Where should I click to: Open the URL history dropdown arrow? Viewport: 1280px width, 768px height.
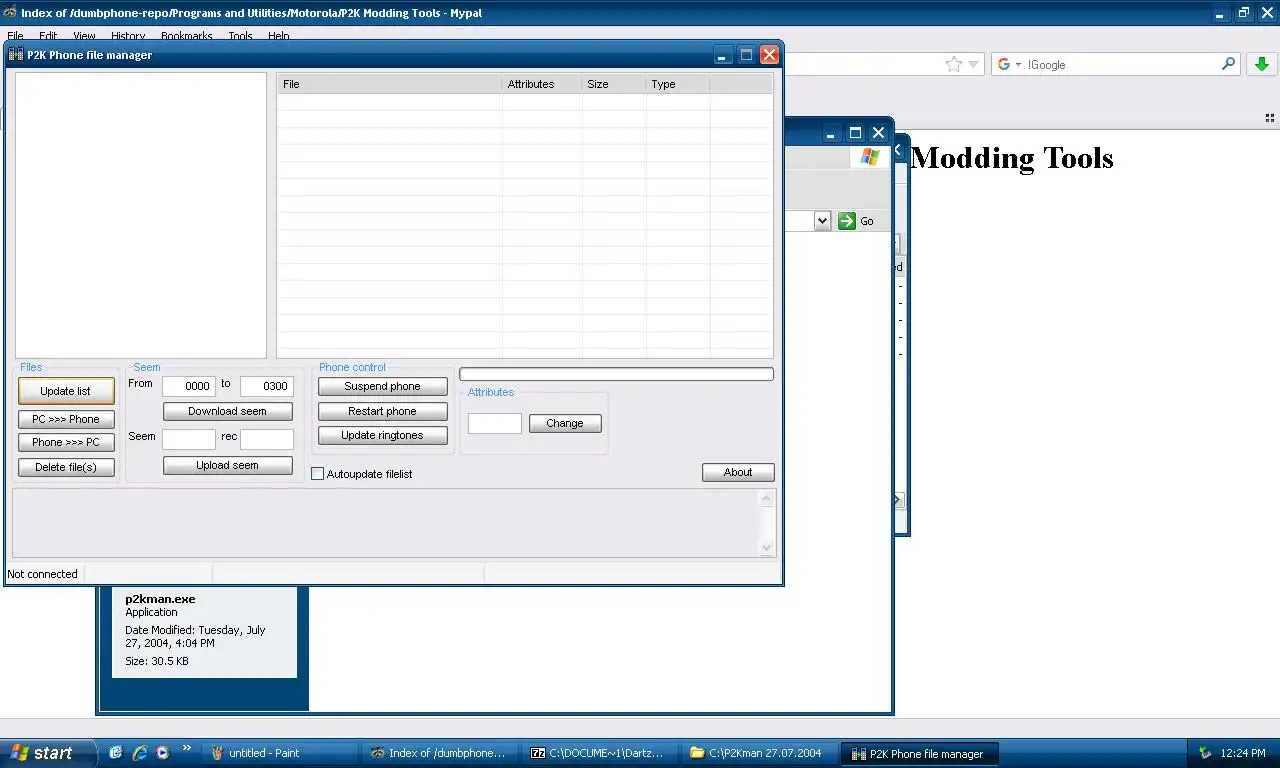pyautogui.click(x=973, y=64)
